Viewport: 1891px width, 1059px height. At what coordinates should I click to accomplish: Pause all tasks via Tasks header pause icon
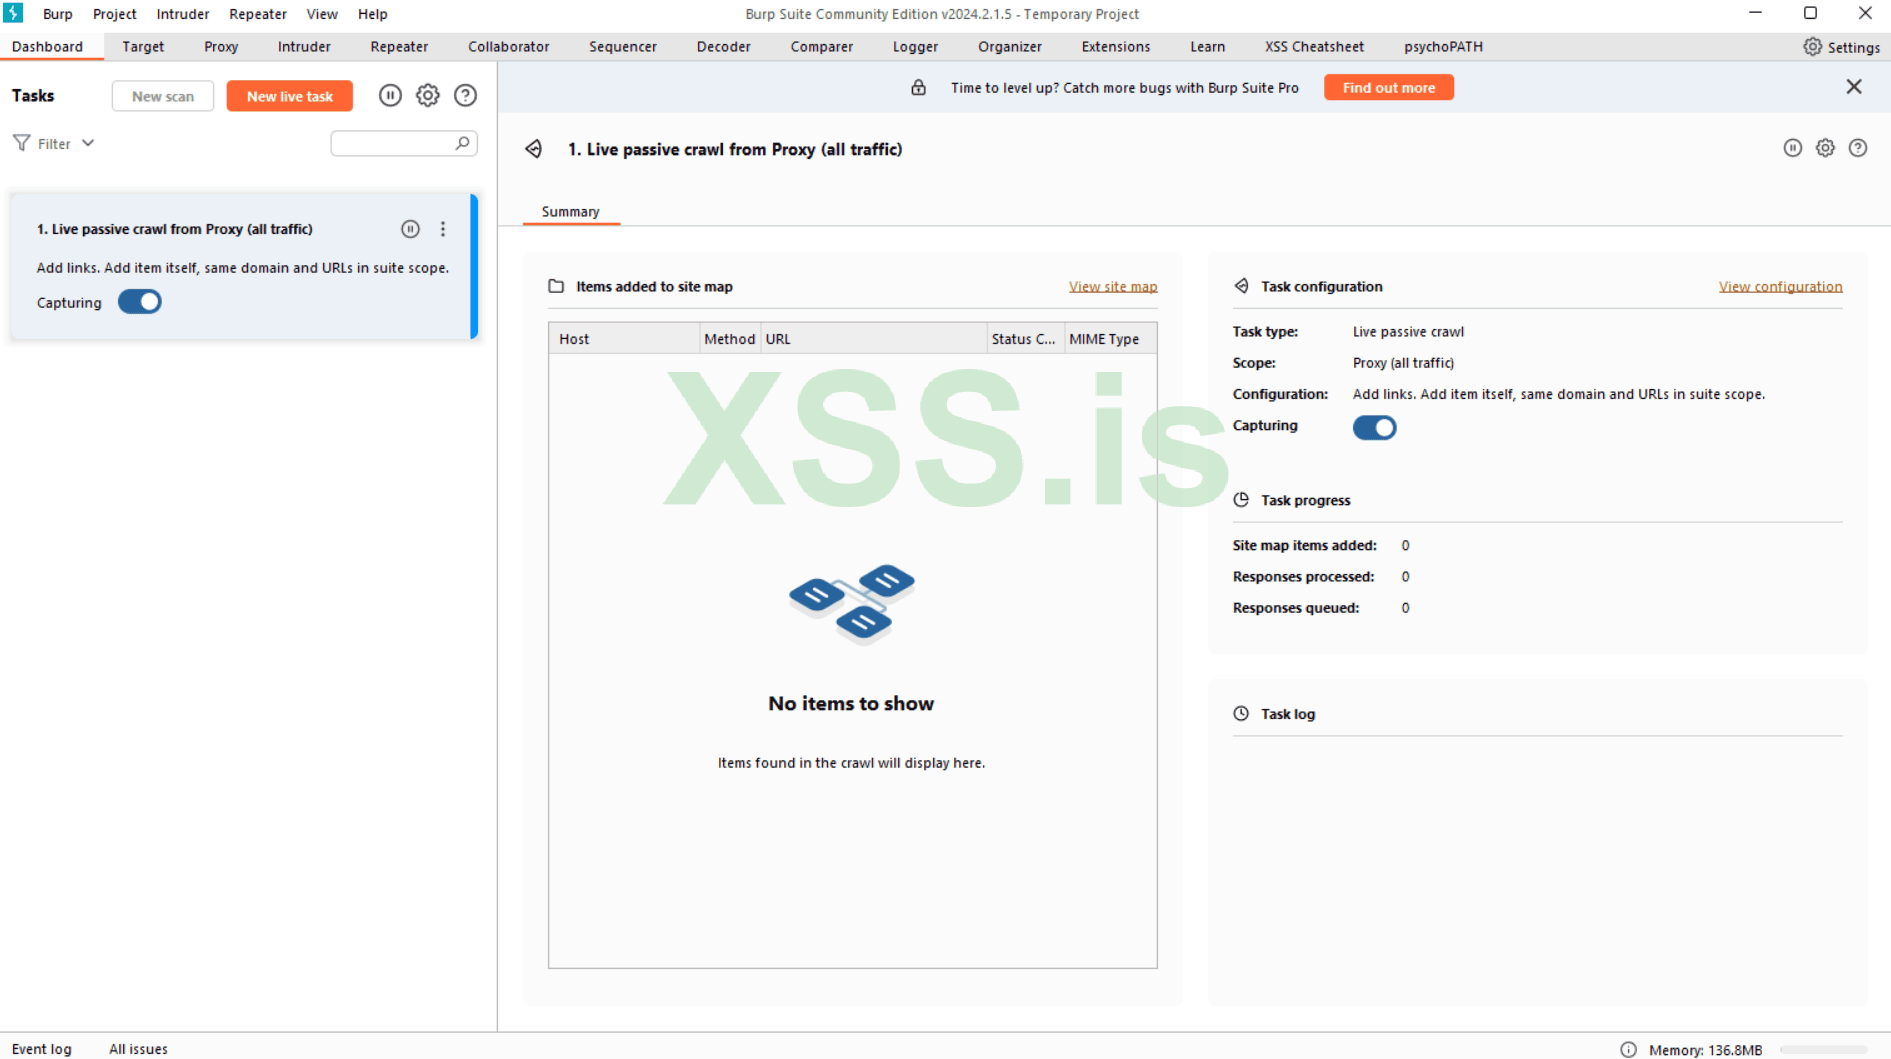point(390,95)
